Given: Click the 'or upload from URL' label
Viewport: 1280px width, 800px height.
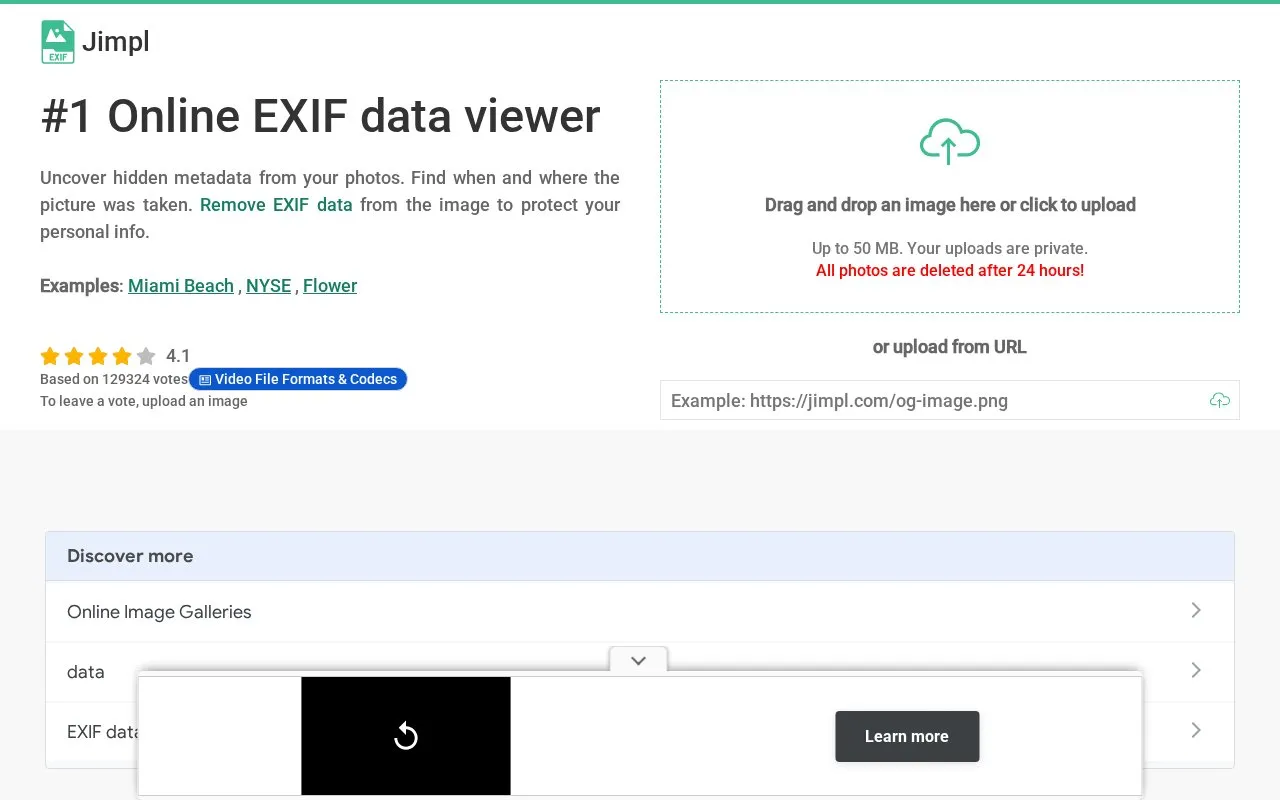Looking at the screenshot, I should (950, 347).
